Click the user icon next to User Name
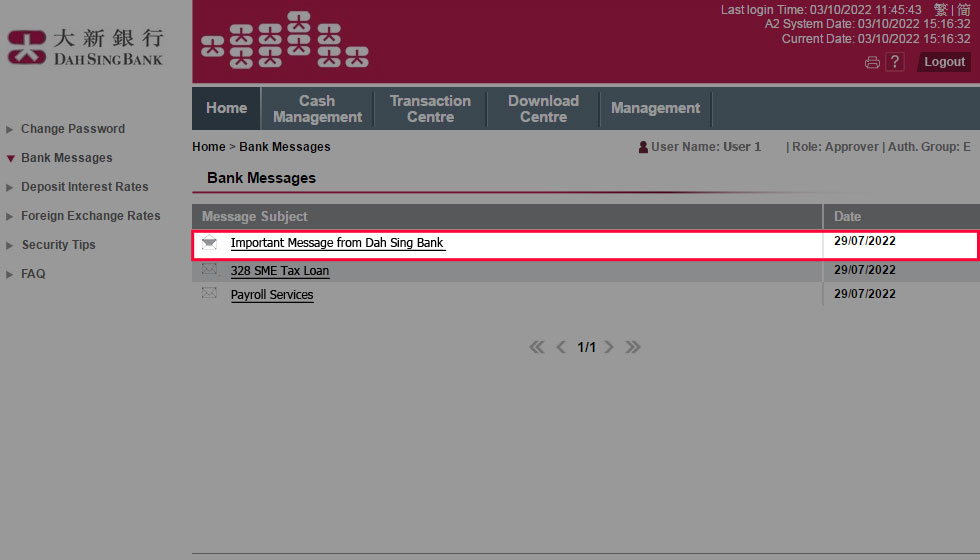980x560 pixels. click(642, 147)
